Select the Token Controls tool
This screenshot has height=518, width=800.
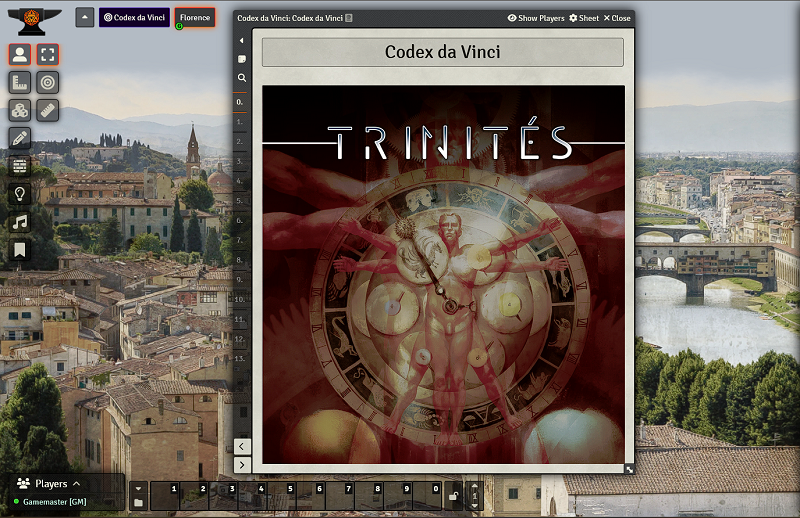20,55
